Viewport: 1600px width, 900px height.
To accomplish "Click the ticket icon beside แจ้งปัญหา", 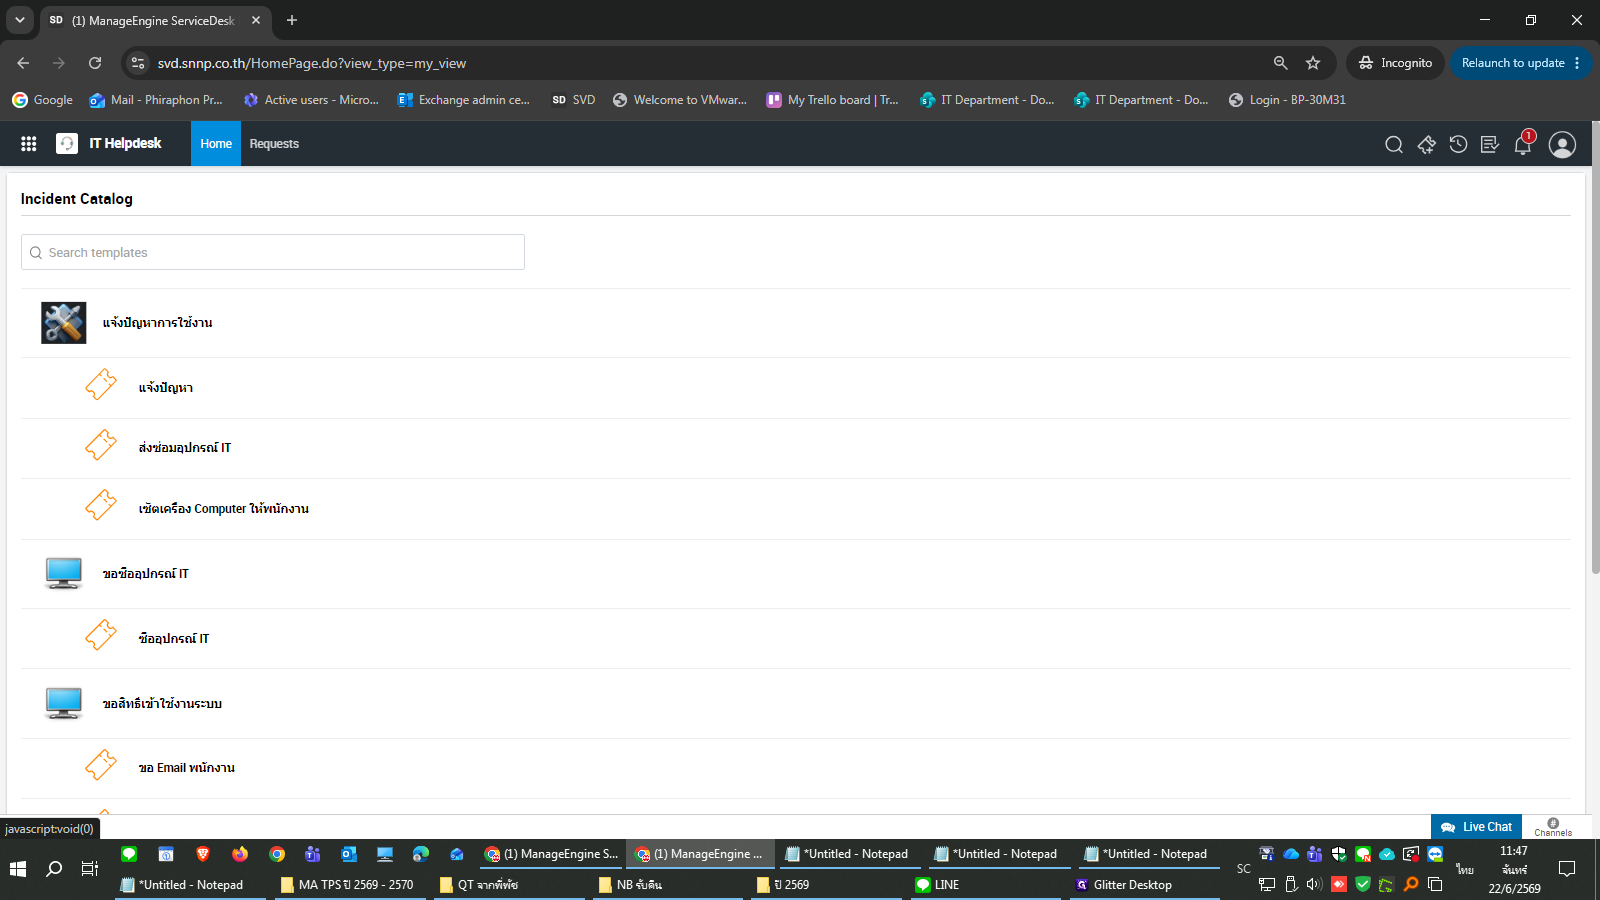I will (x=101, y=385).
